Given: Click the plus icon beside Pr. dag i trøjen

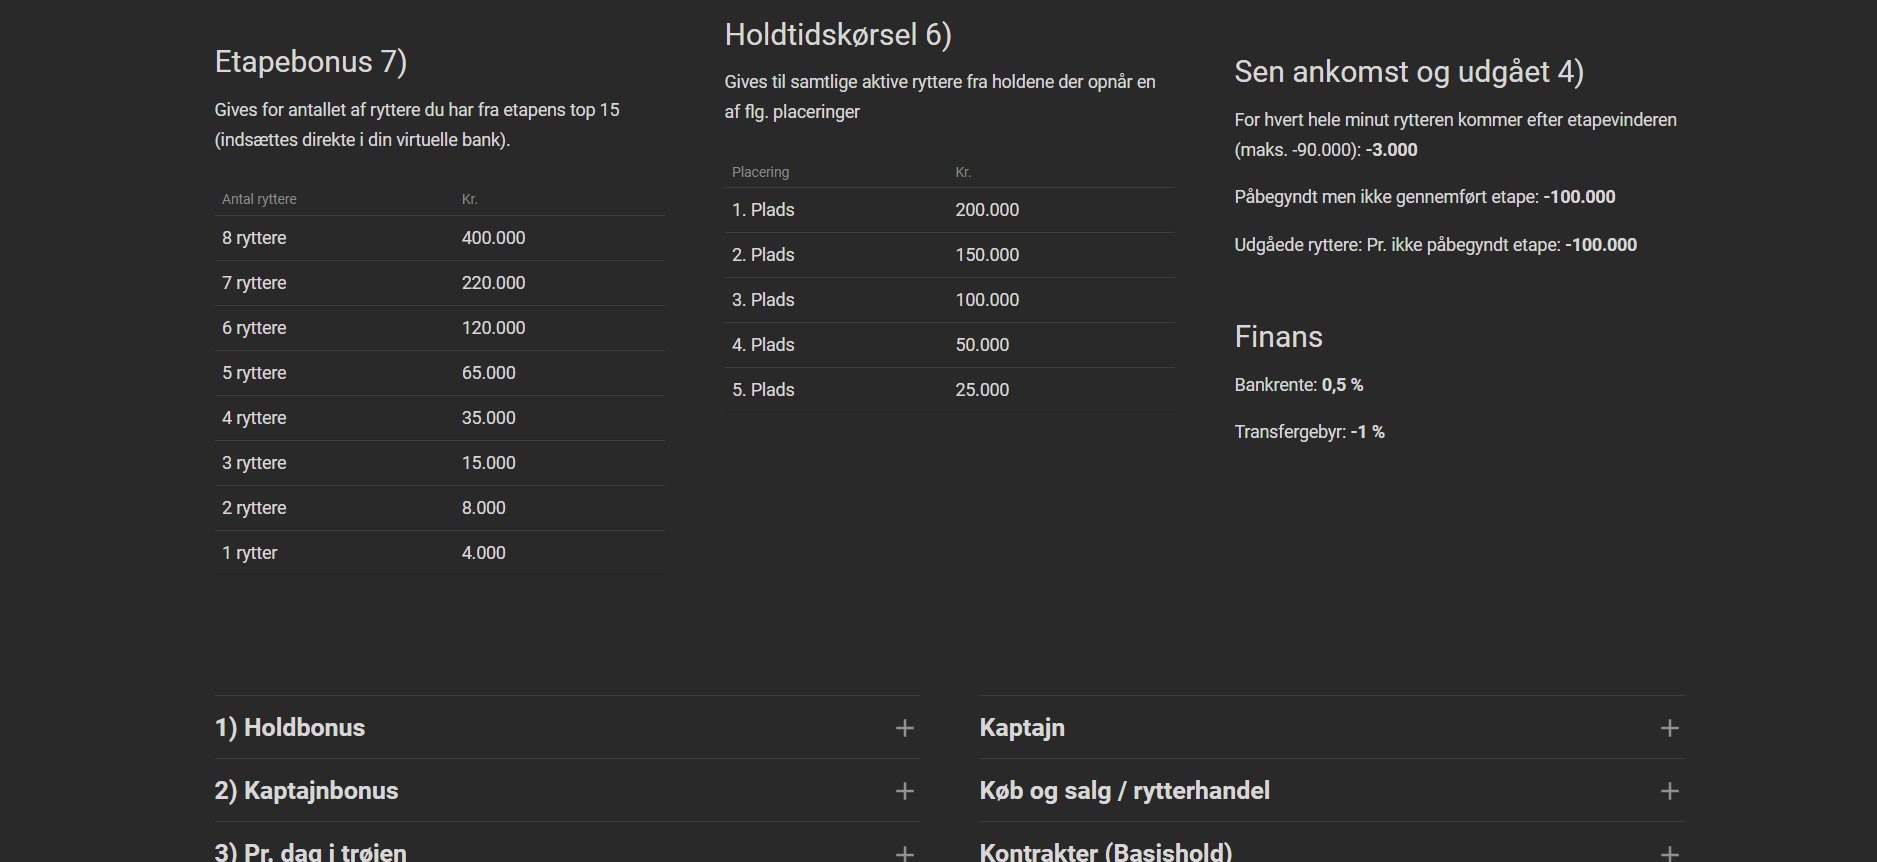Looking at the screenshot, I should pos(904,853).
